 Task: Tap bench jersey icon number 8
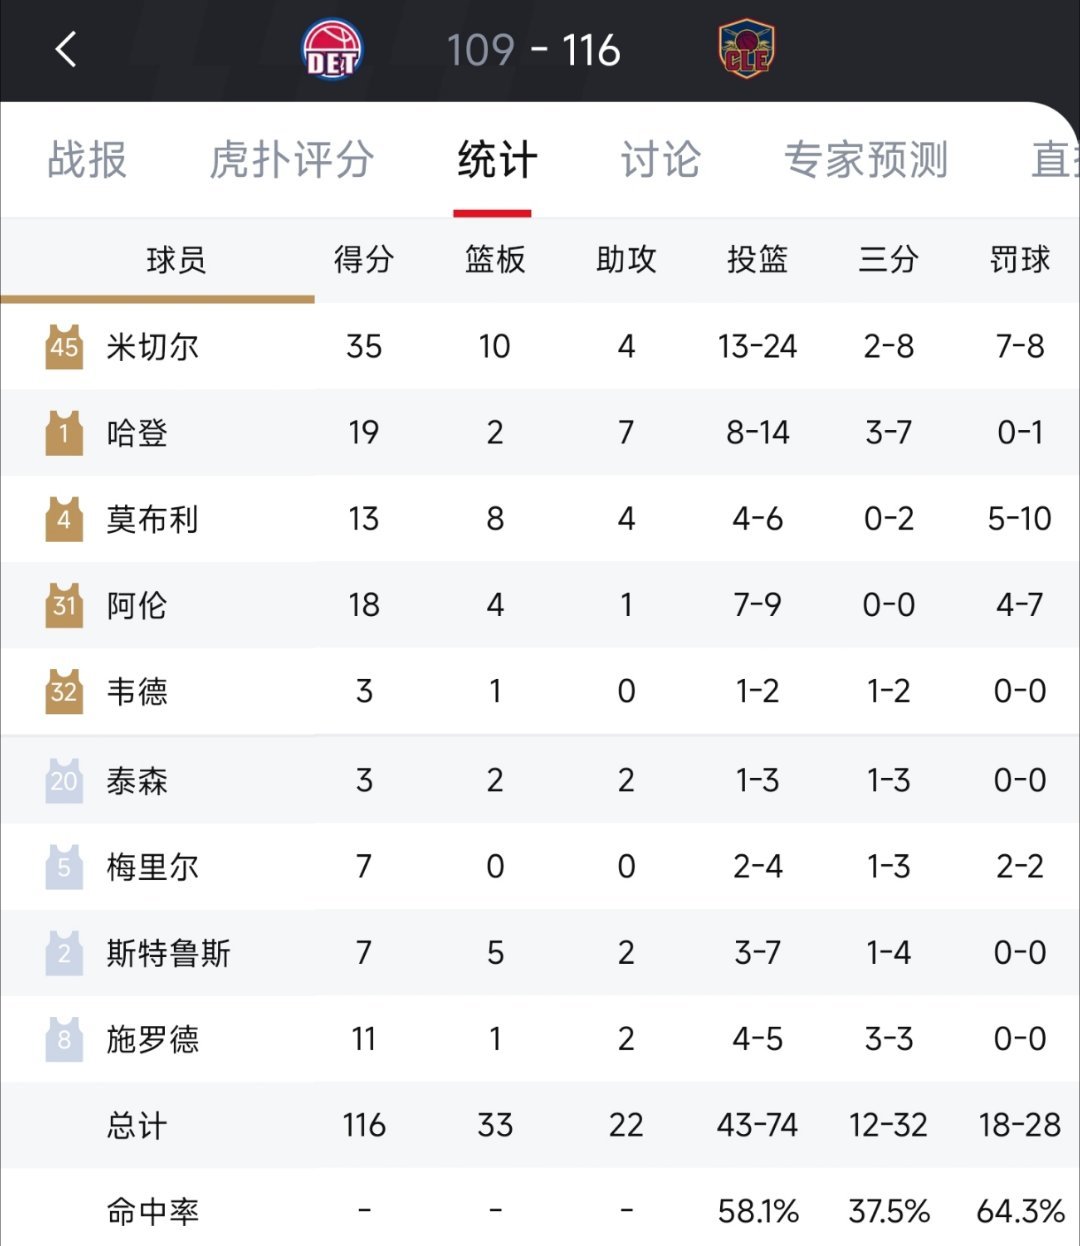64,1039
